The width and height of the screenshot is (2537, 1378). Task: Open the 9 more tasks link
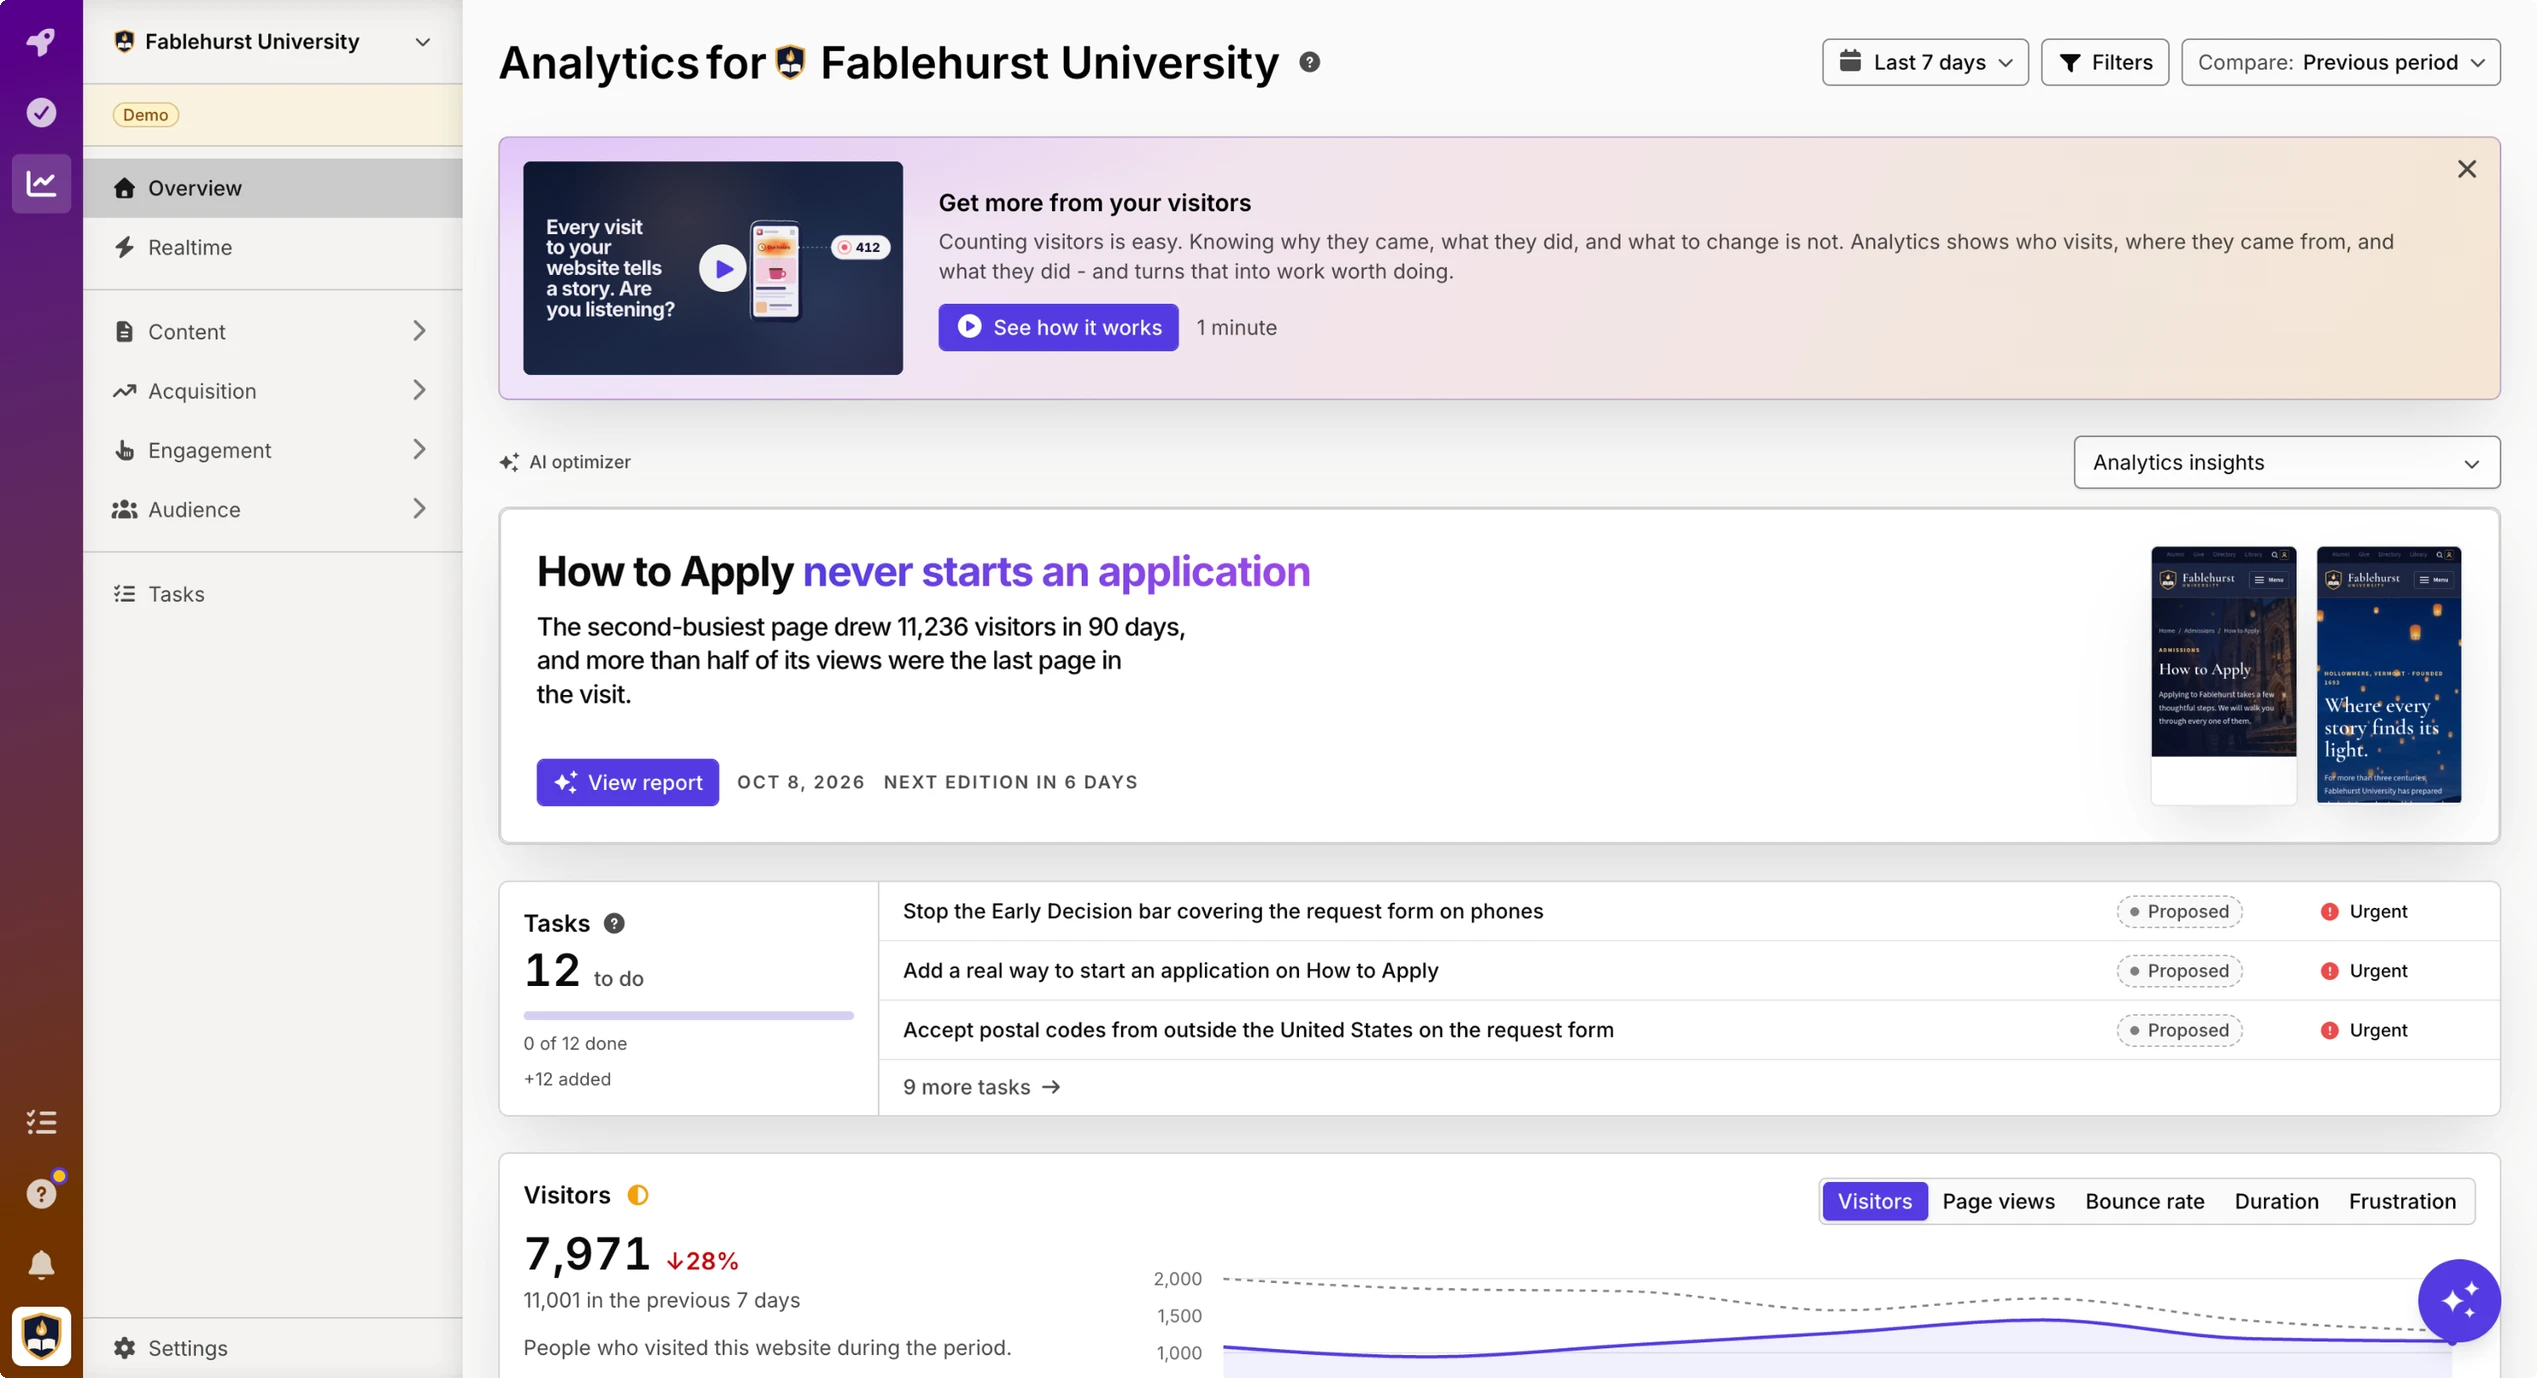[981, 1087]
